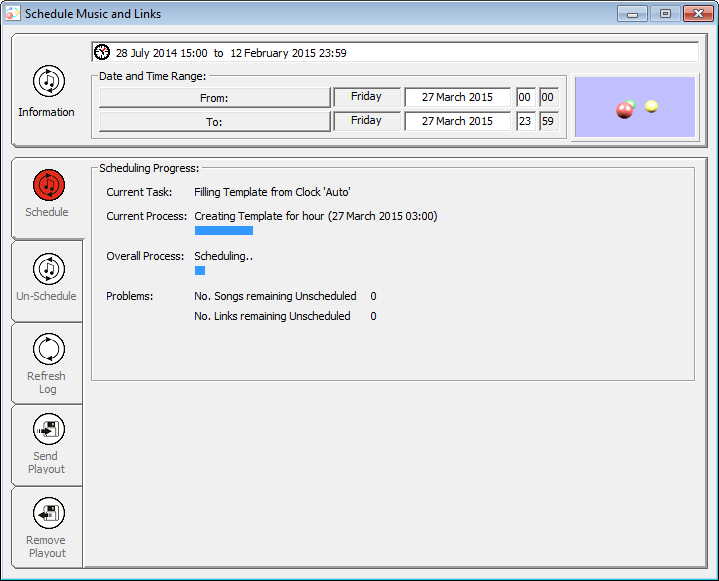Click text Filling Template from Clock 'Auto'
The width and height of the screenshot is (719, 581).
coord(272,192)
